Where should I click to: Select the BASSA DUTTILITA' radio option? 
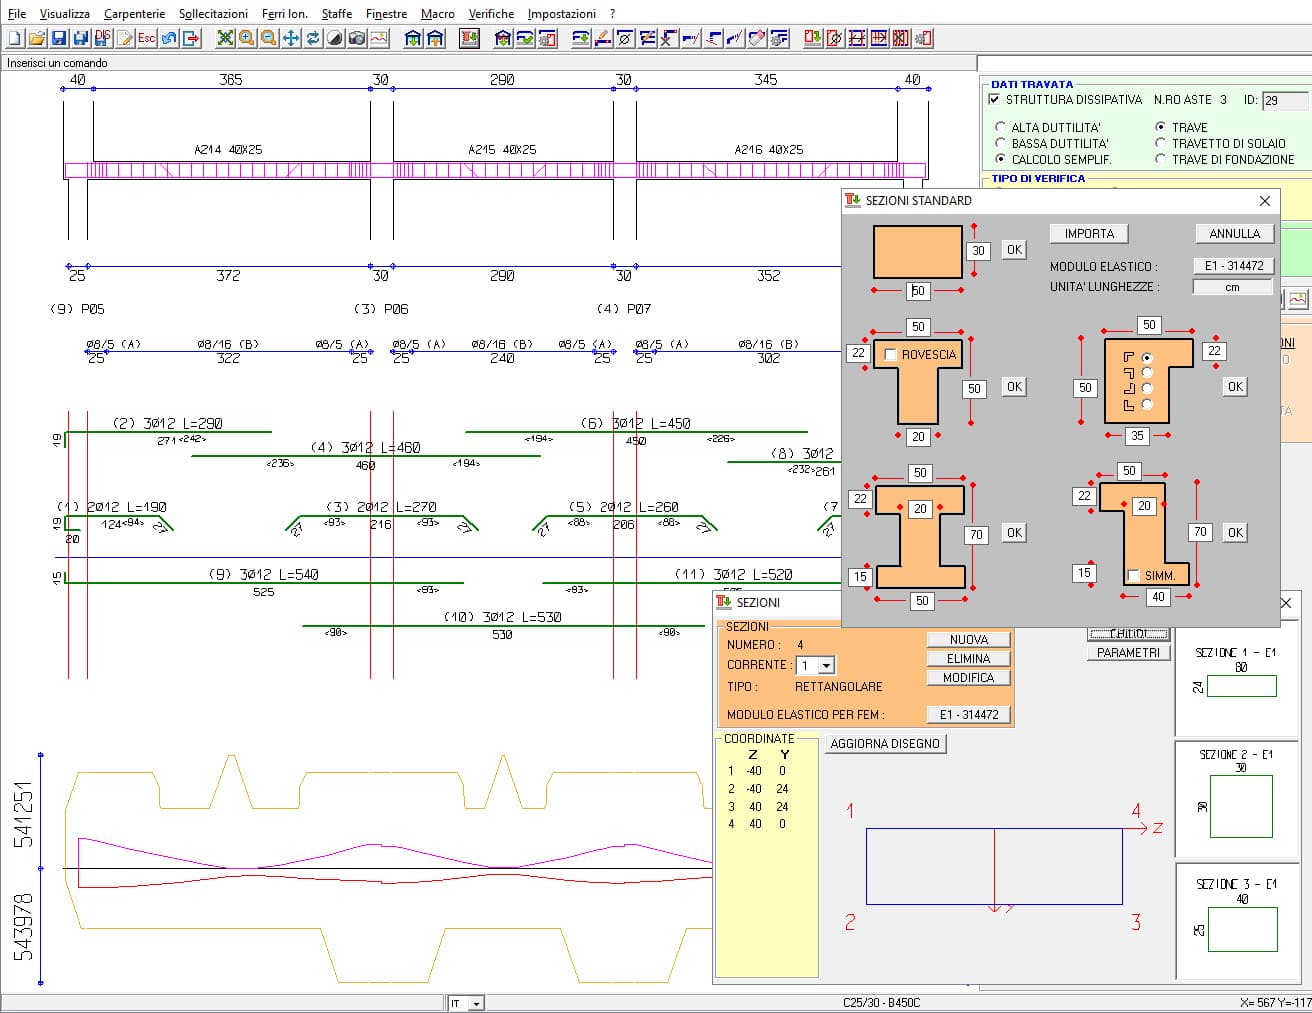click(x=1001, y=144)
